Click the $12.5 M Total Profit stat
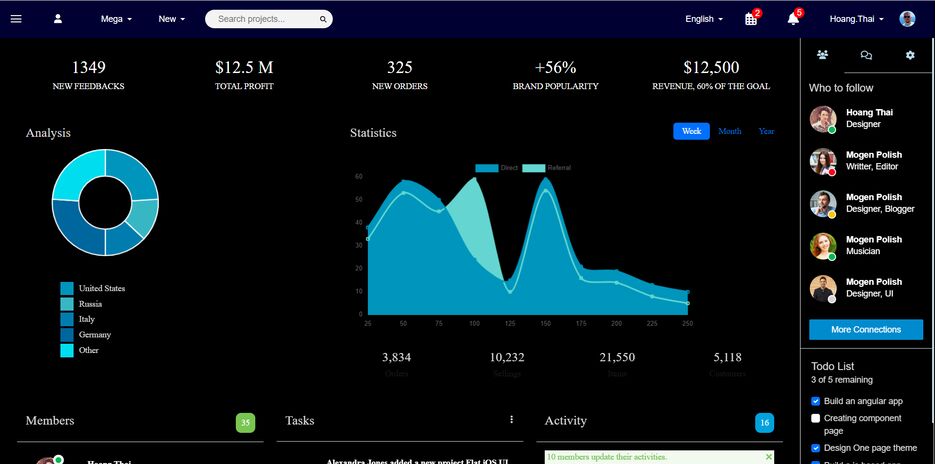The height and width of the screenshot is (464, 935). tap(244, 75)
